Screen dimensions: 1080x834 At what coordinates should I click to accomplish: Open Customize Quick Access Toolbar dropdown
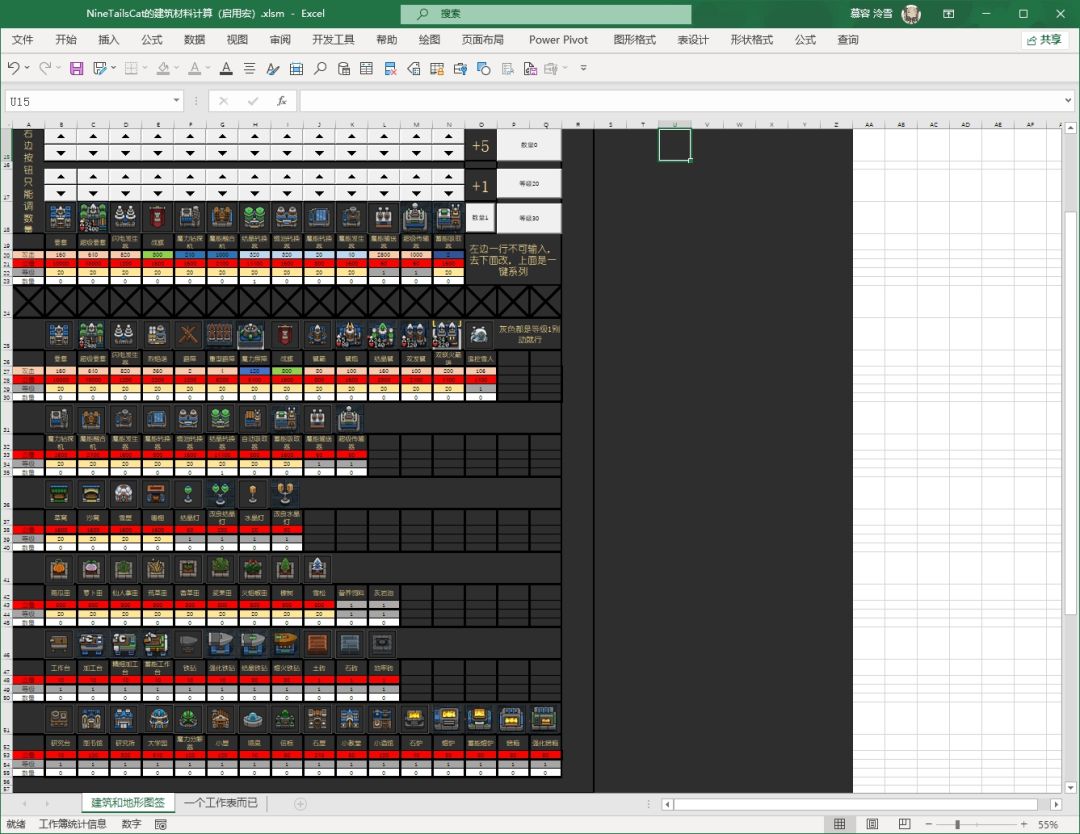tap(584, 68)
